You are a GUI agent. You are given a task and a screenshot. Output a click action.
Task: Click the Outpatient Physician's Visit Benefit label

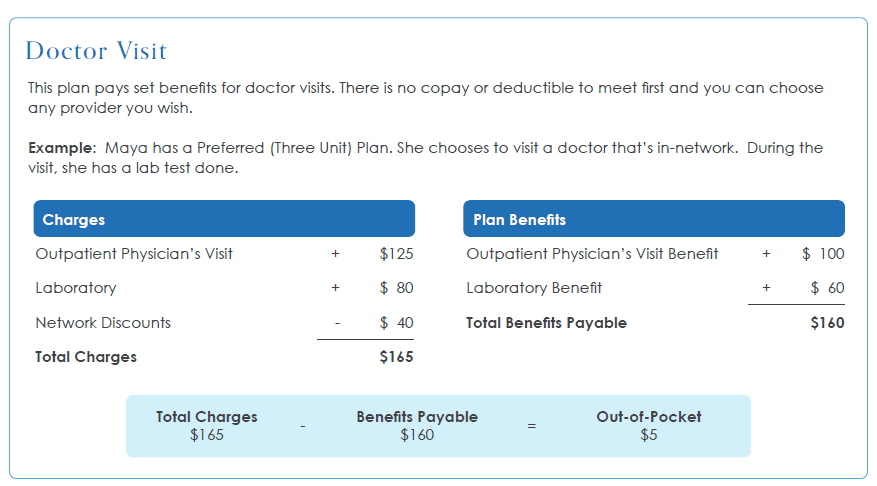click(592, 254)
